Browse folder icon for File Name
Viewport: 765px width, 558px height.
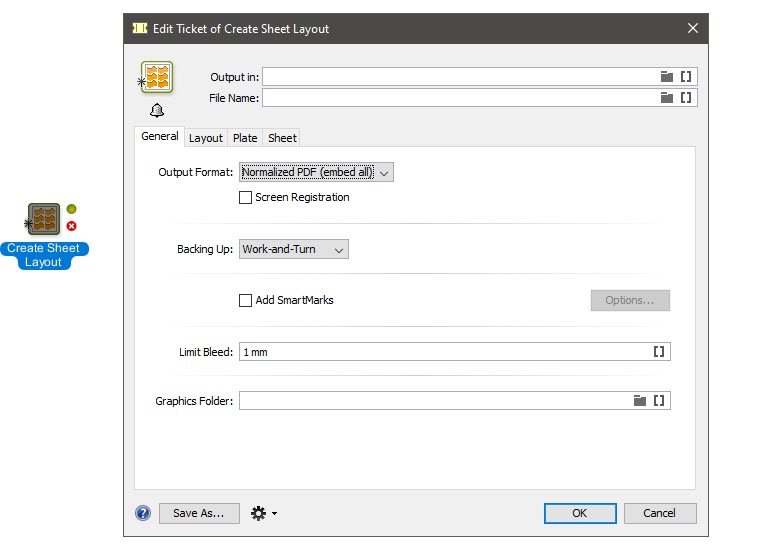coord(667,98)
